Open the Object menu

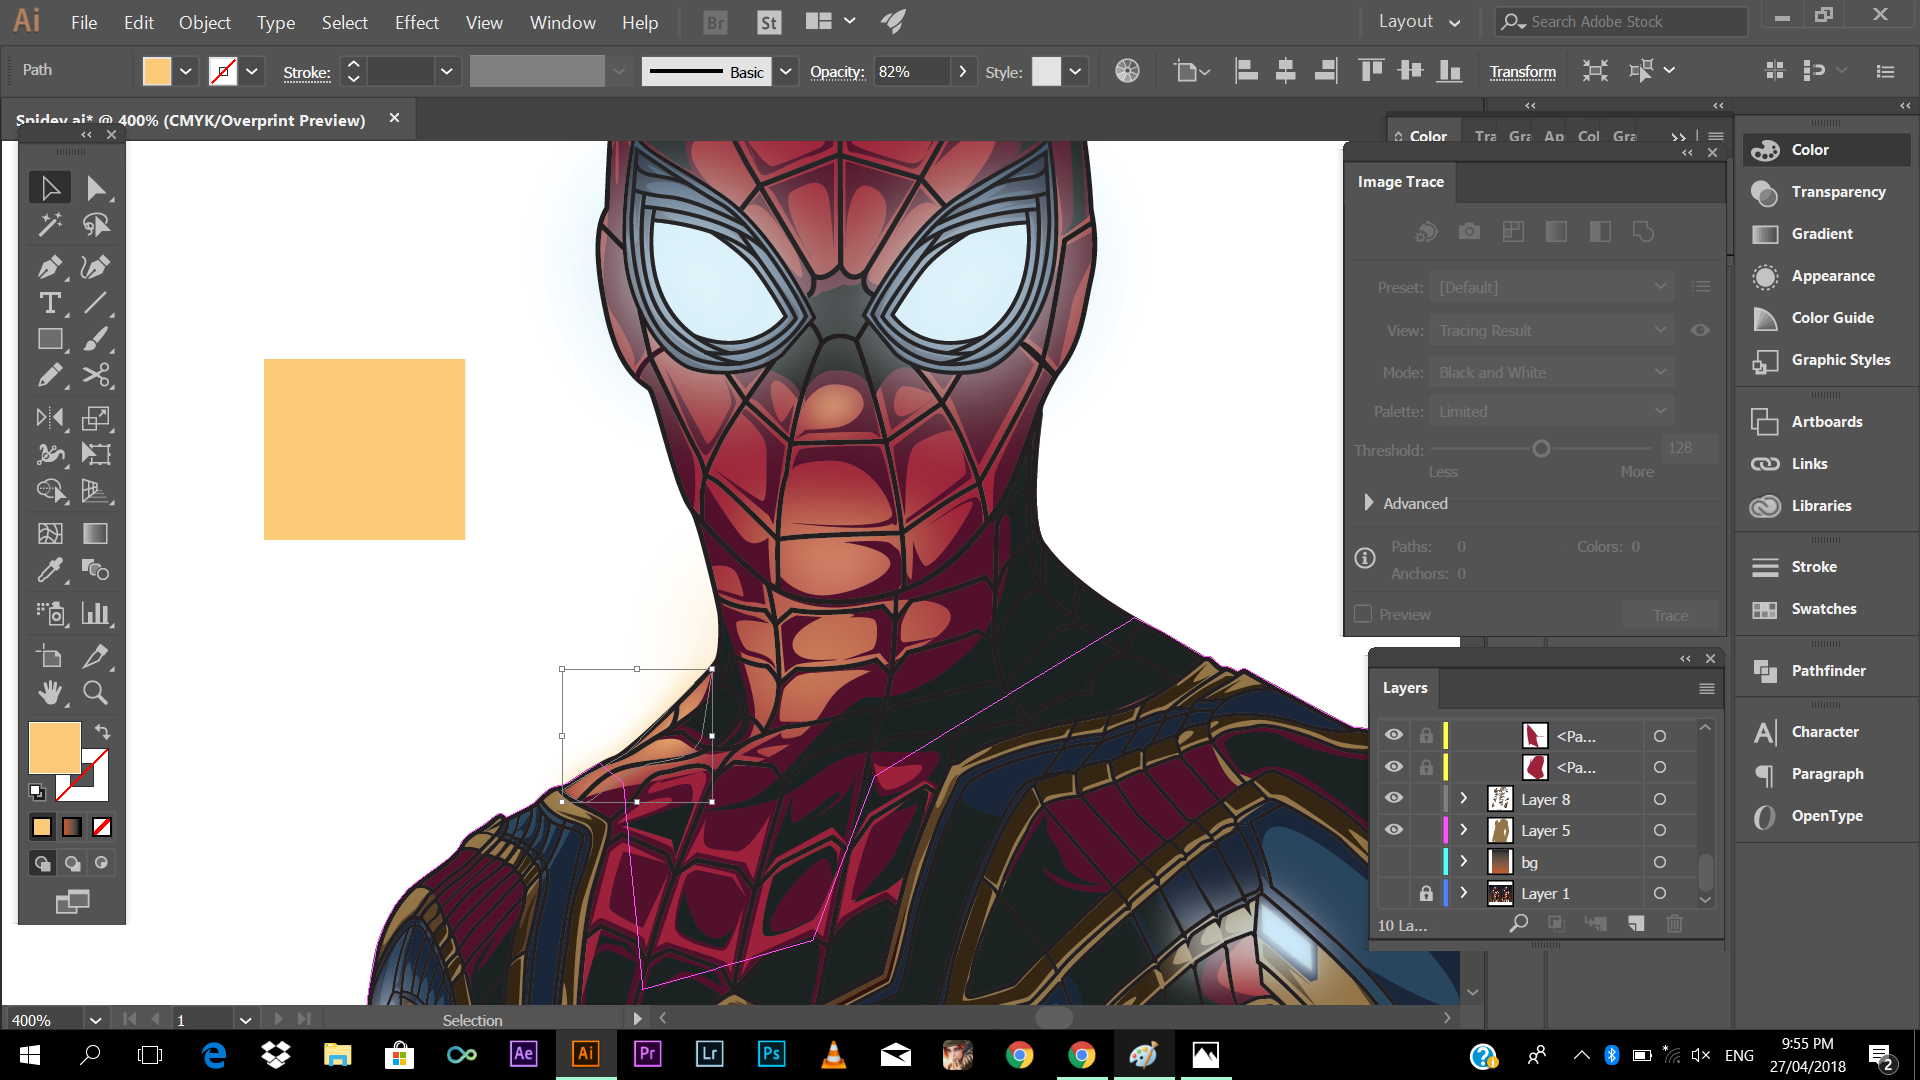pos(205,22)
